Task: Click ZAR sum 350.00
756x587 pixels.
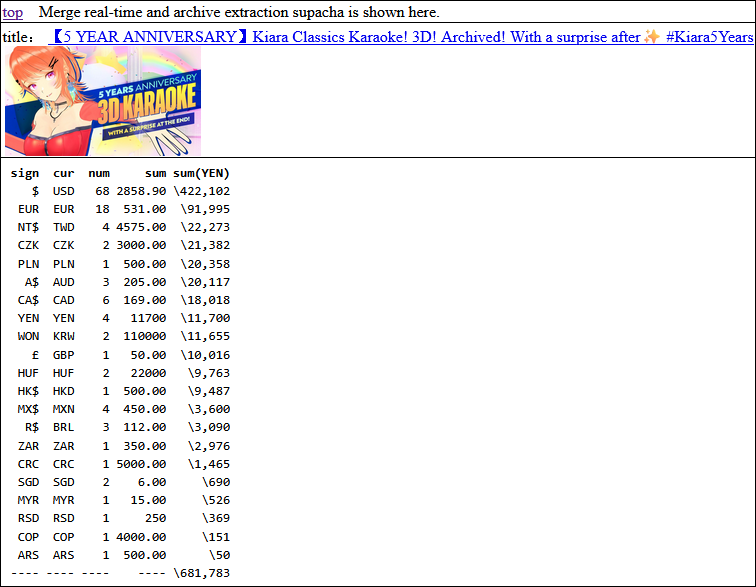Action: [145, 446]
